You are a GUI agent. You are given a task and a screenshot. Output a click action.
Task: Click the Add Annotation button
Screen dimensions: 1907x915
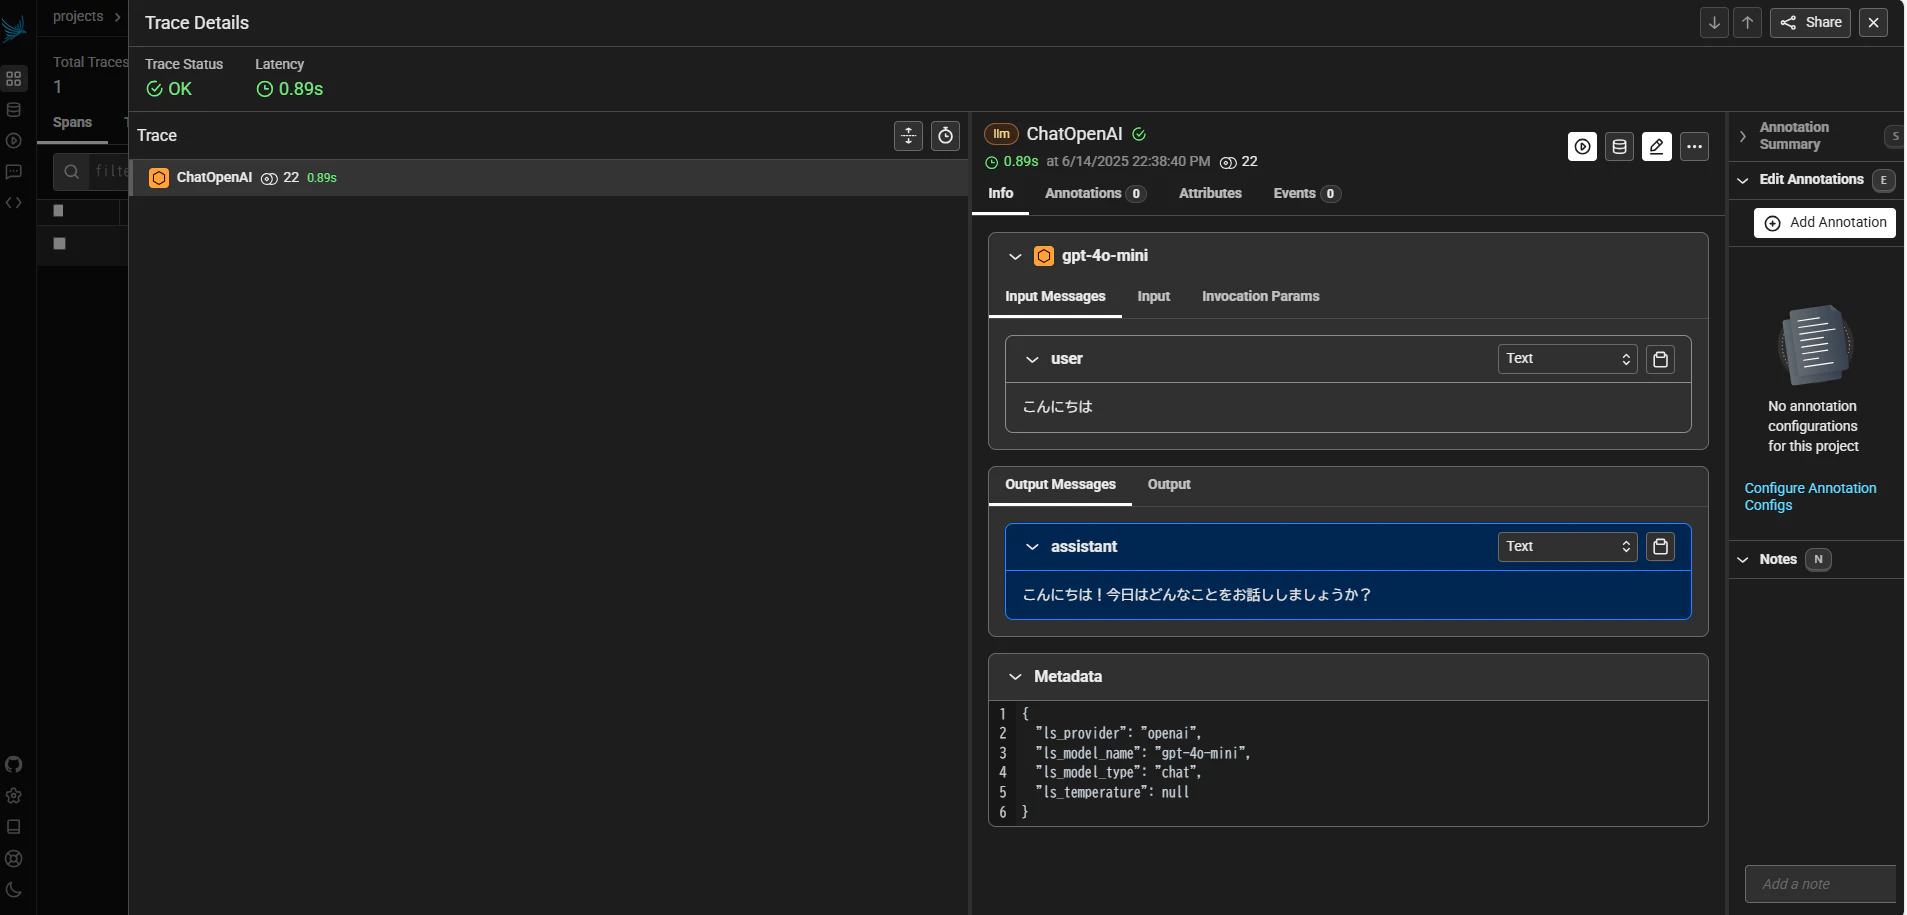(1825, 223)
